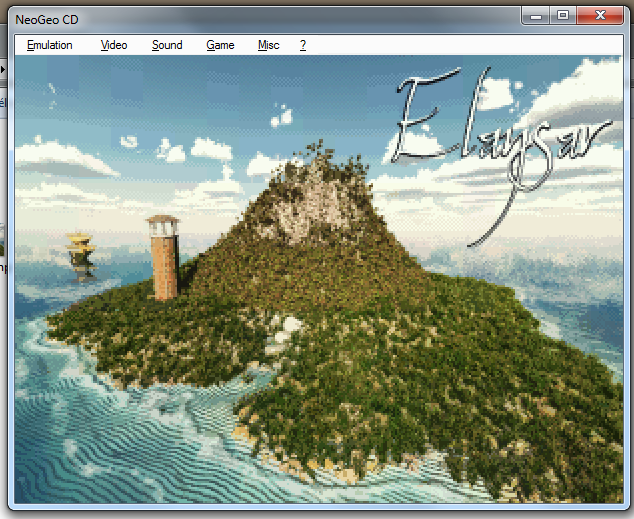Click the brick tower in game display
The image size is (634, 519).
[164, 258]
